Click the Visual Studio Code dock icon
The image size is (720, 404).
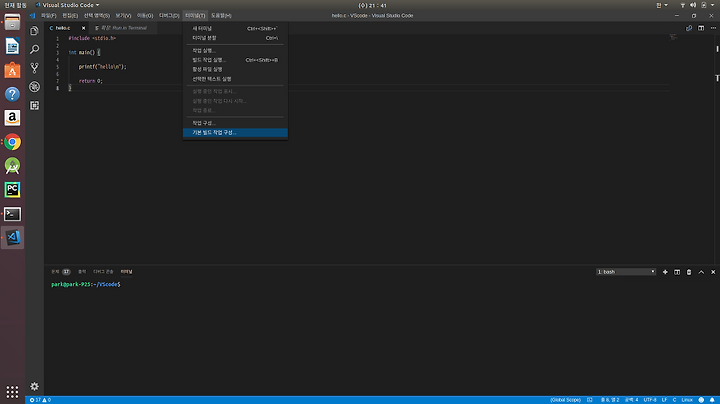point(12,237)
